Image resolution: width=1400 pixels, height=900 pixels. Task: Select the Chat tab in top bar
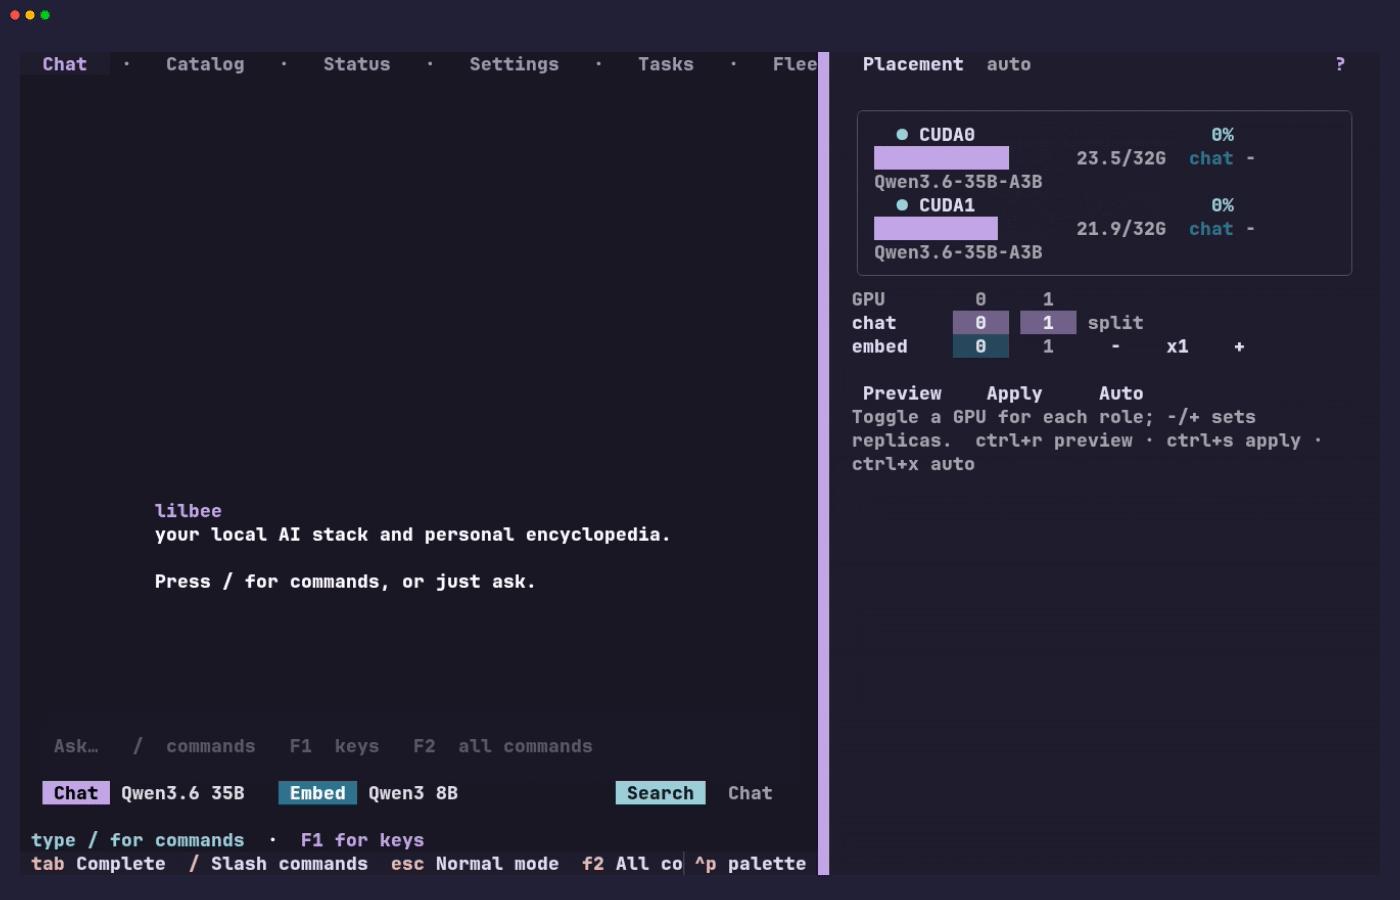[x=65, y=64]
